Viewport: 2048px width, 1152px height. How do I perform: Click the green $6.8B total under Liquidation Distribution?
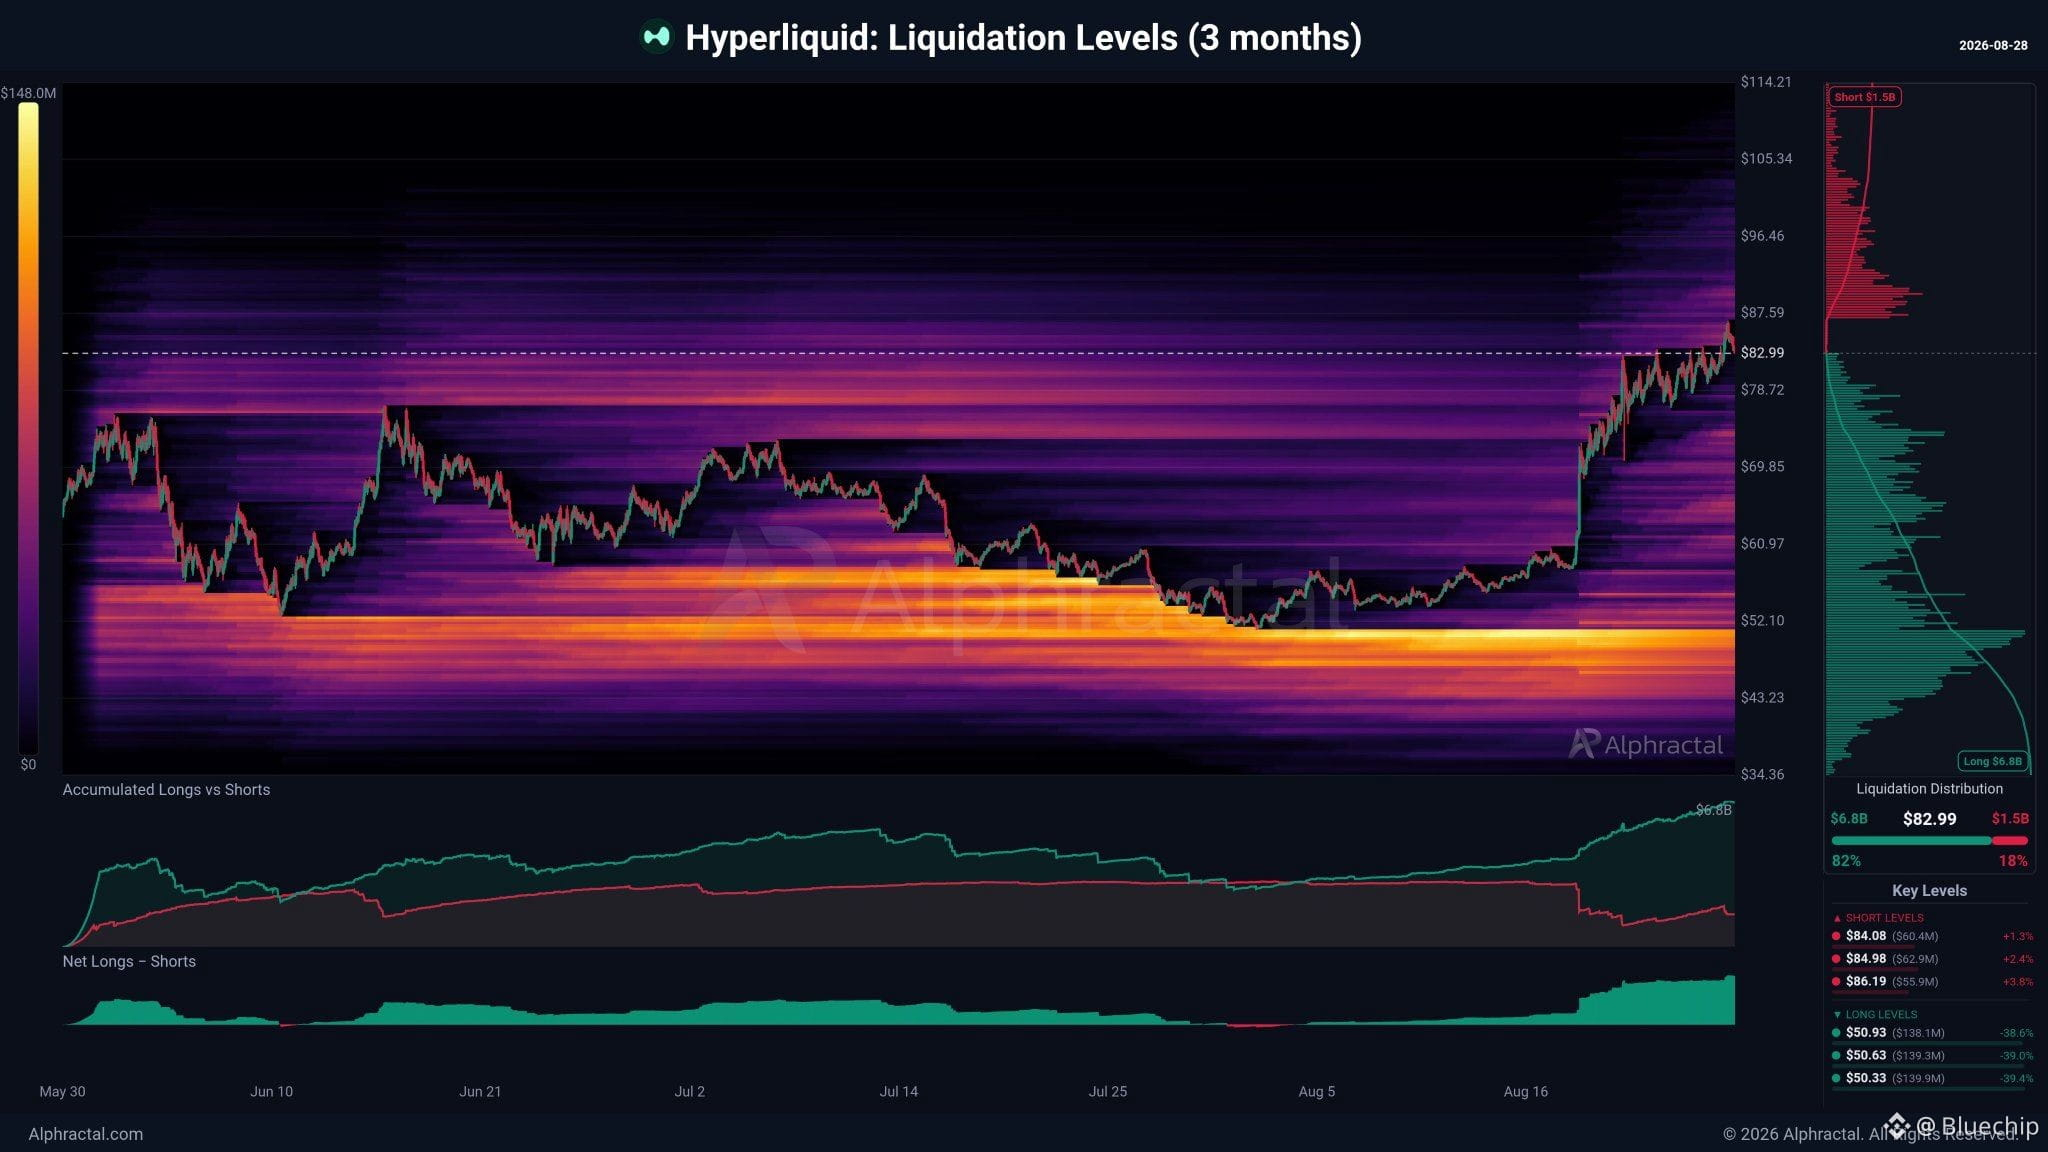point(1849,819)
